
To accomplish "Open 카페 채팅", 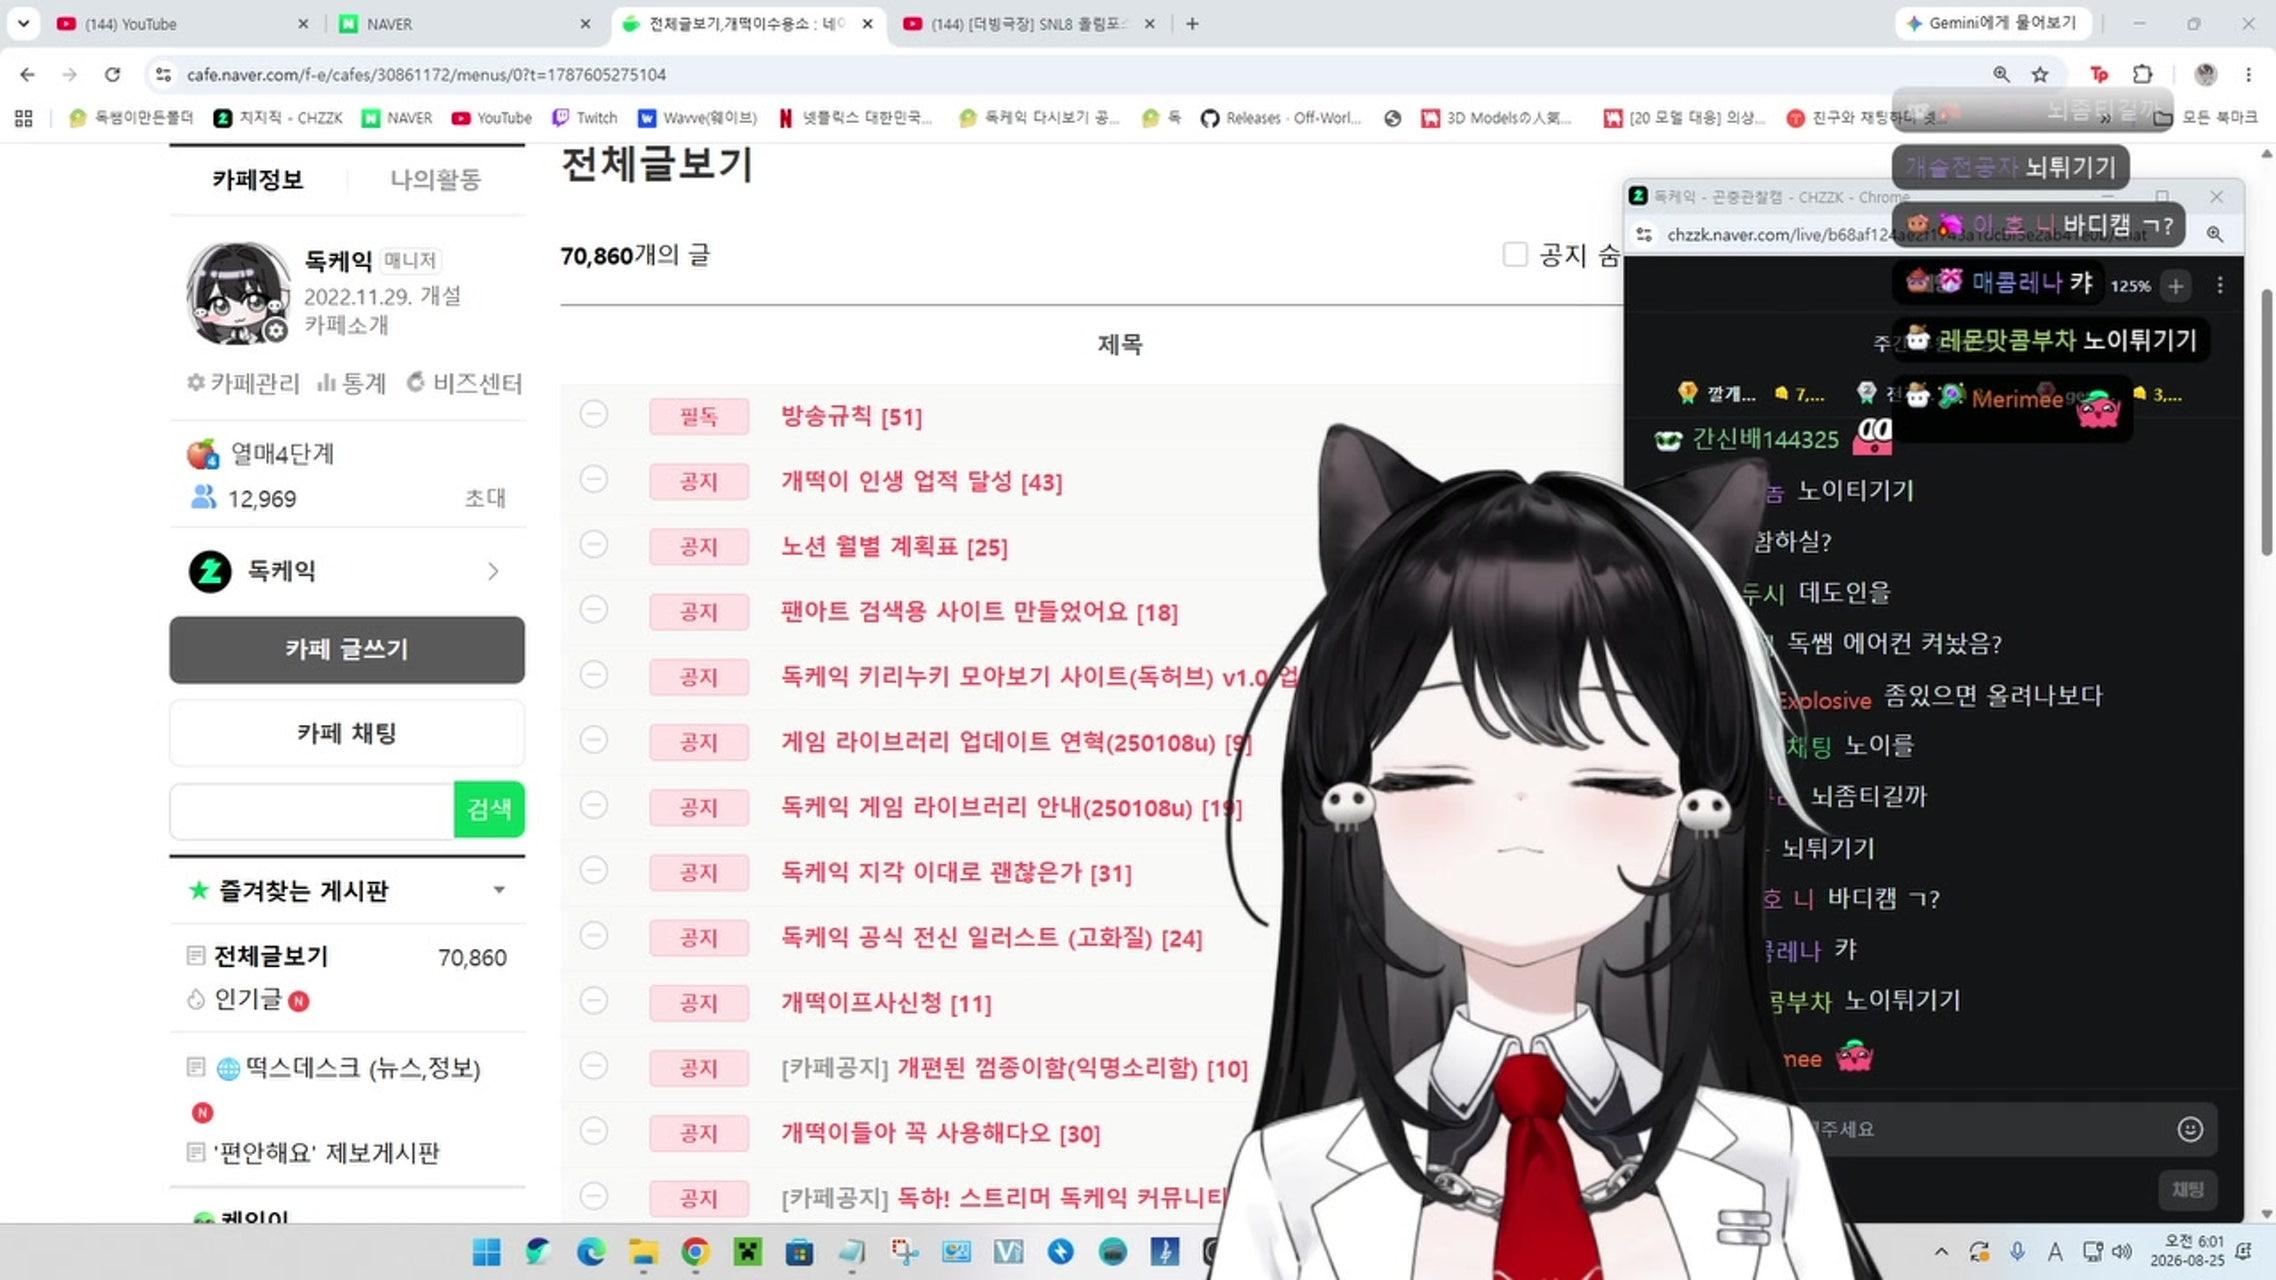I will click(347, 733).
